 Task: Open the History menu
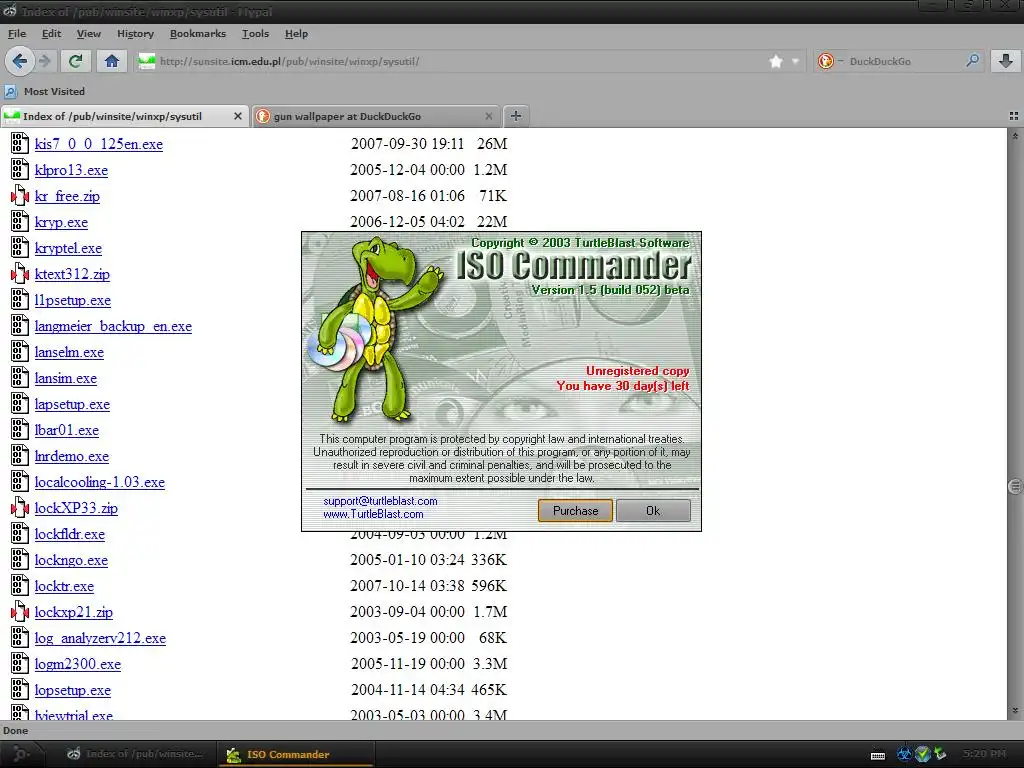point(135,33)
